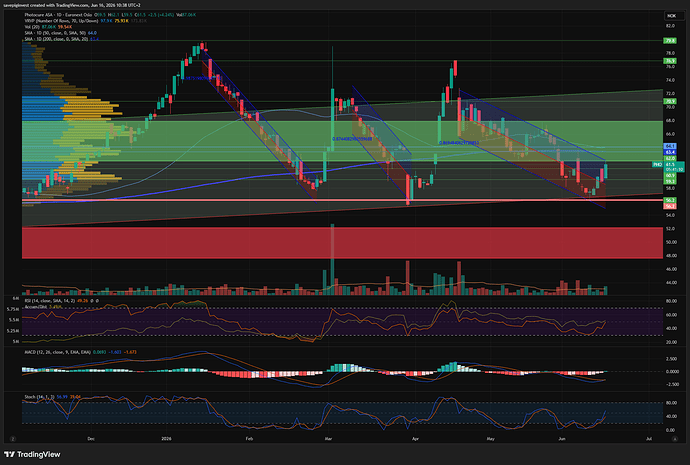Click the Feb label on time axis
Screen dimensions: 690x465
pyautogui.click(x=249, y=439)
